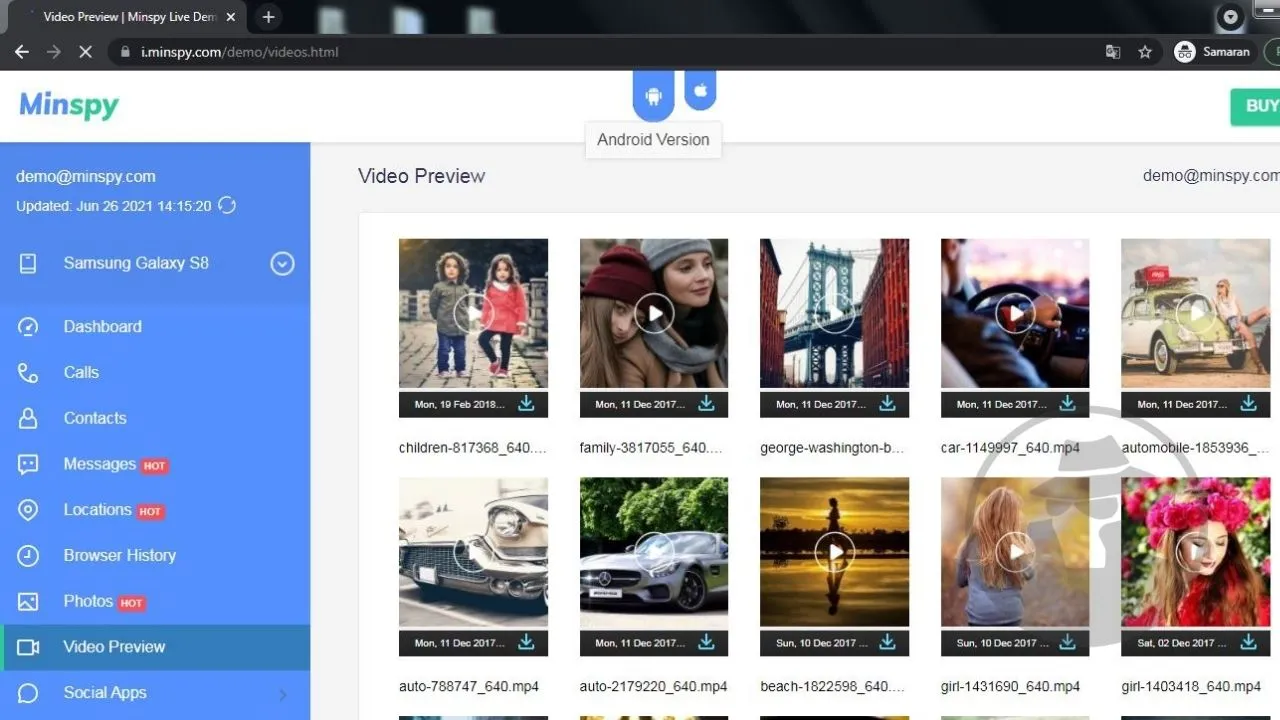The width and height of the screenshot is (1280, 720).
Task: Click the Minspy logo
Action: pos(69,106)
